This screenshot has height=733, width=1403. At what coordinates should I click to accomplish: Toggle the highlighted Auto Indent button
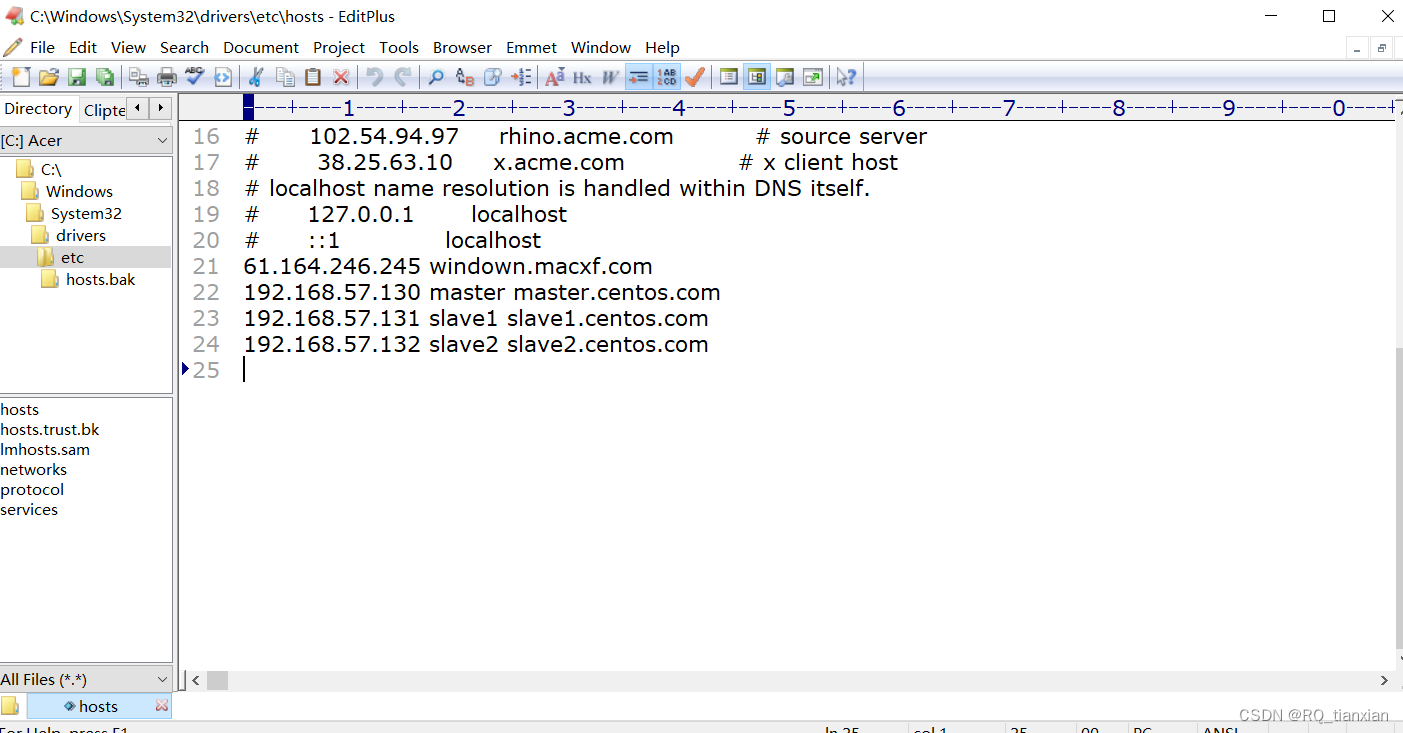[x=638, y=77]
